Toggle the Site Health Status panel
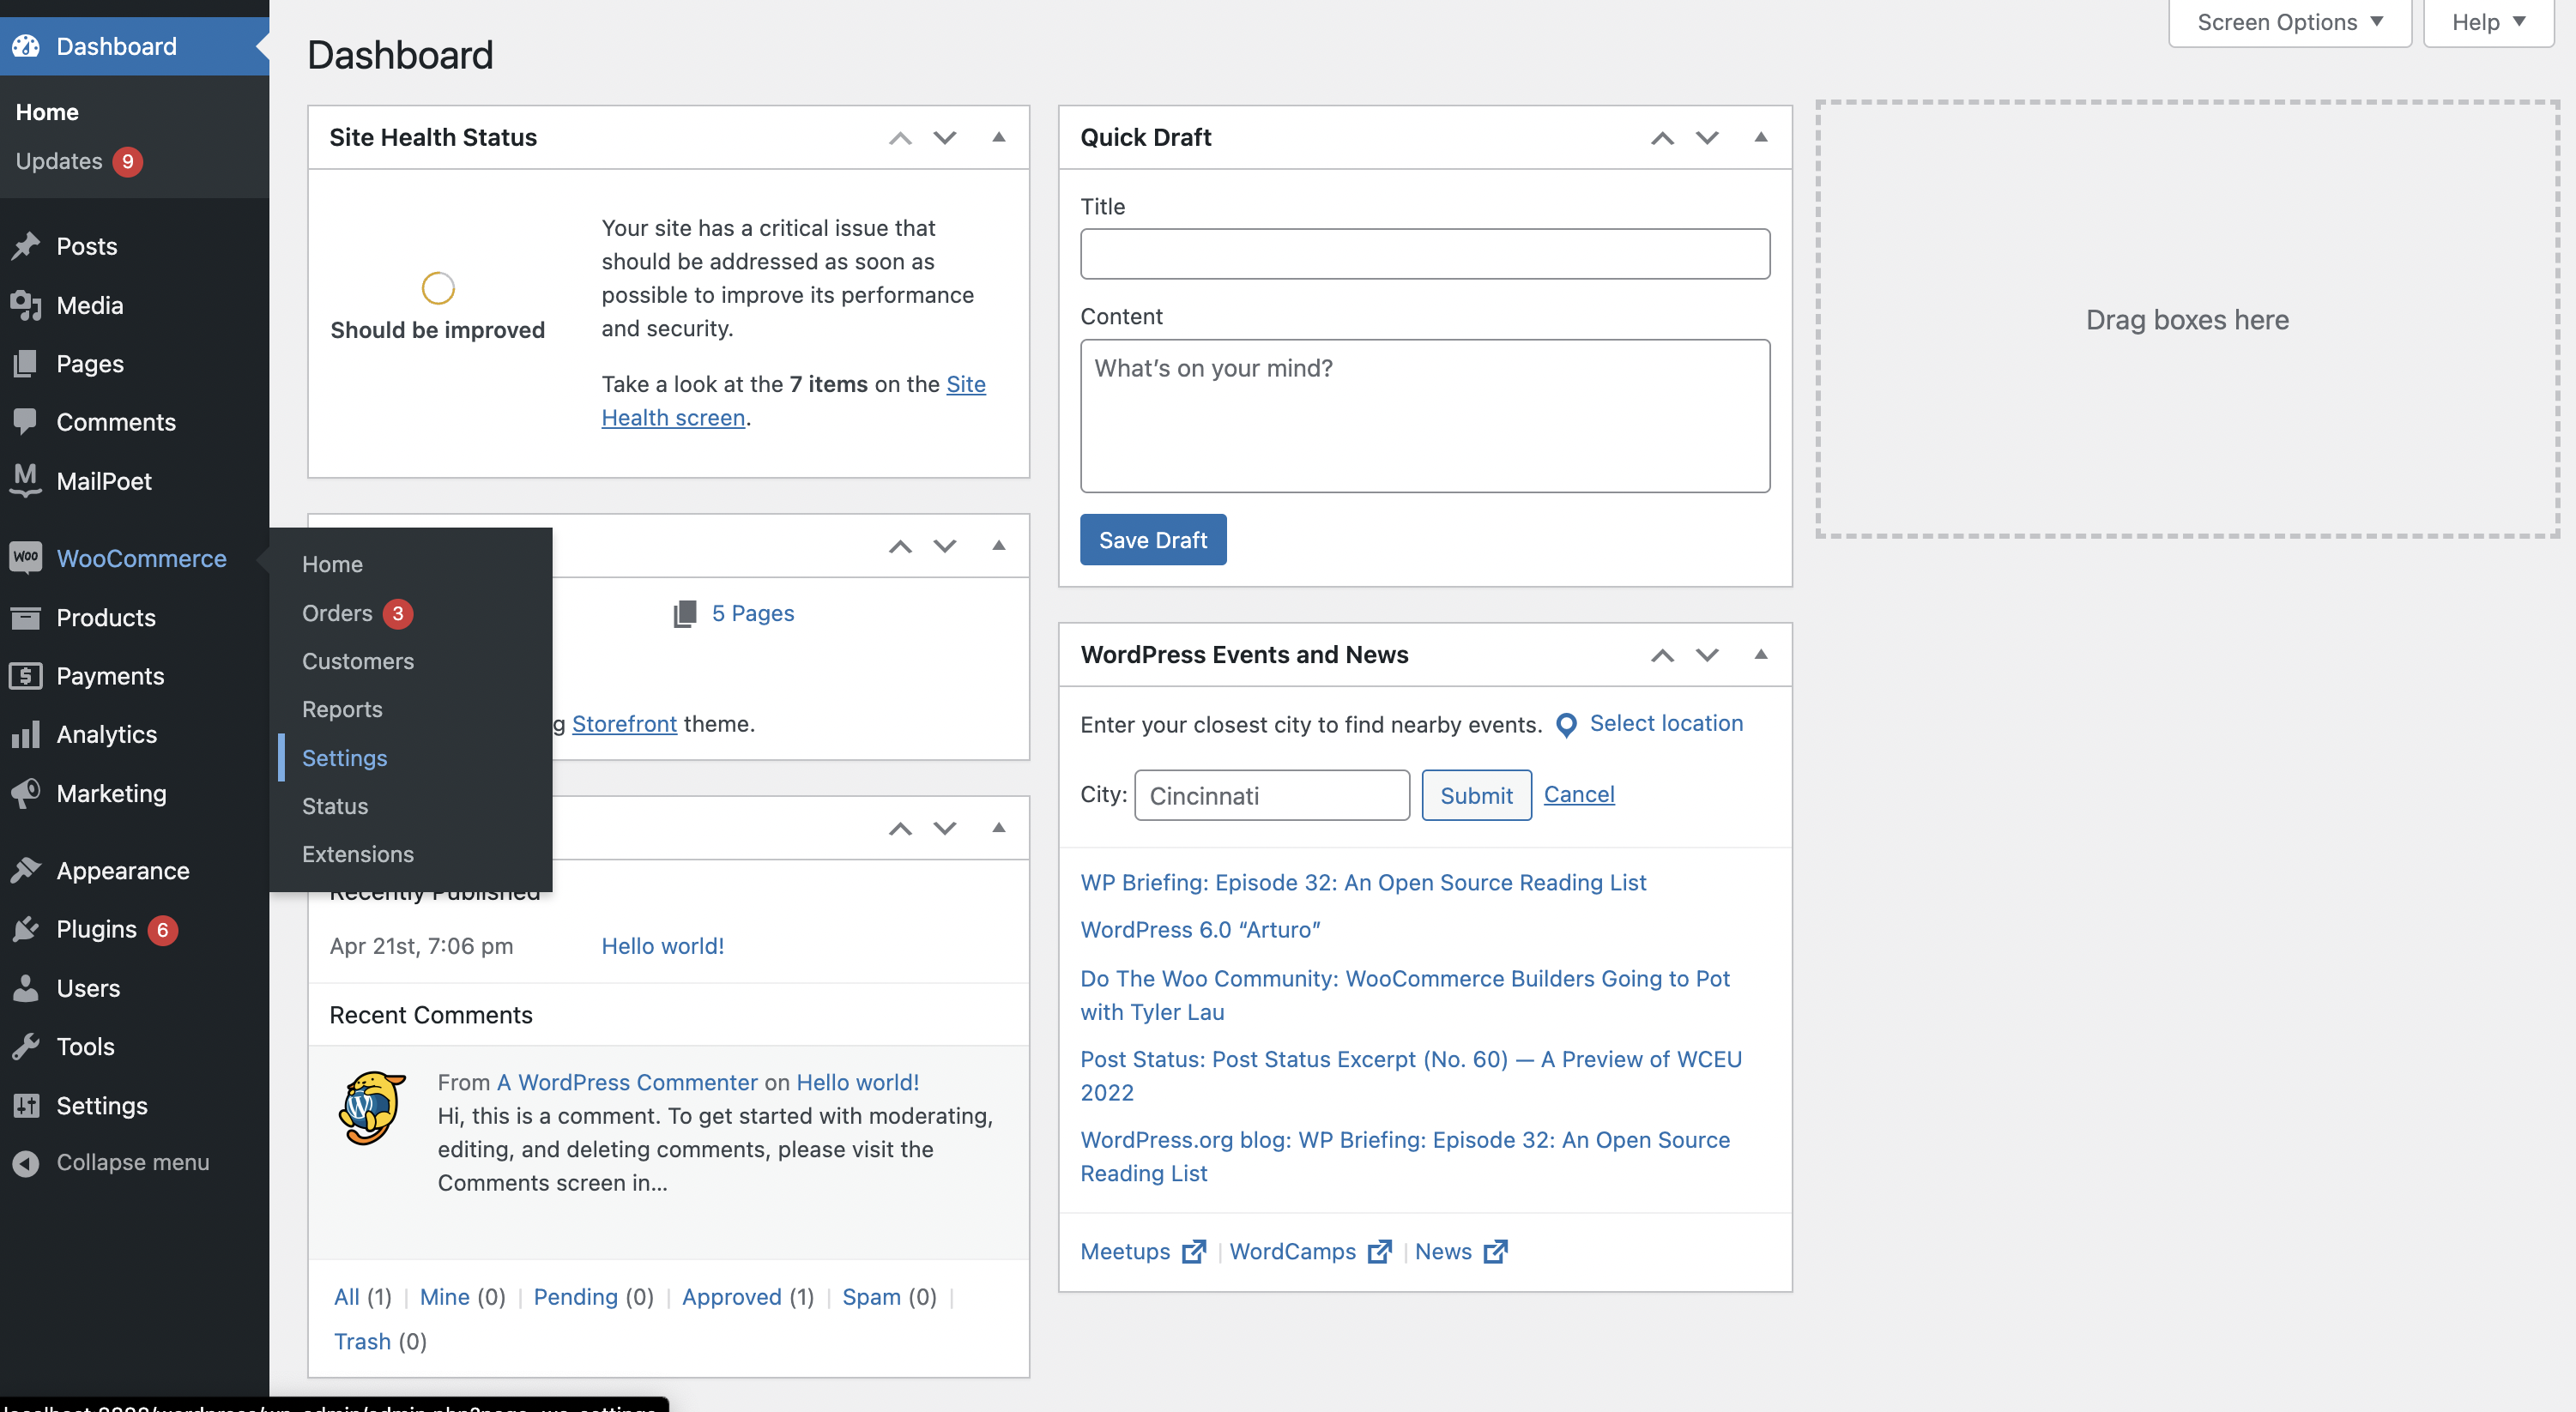Image resolution: width=2576 pixels, height=1412 pixels. click(x=998, y=137)
